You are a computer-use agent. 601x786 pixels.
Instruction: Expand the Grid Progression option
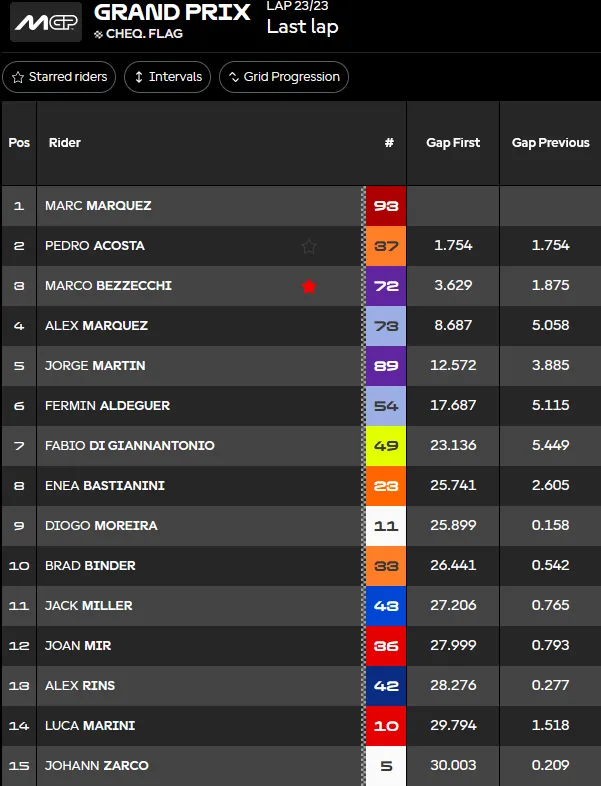[x=284, y=77]
